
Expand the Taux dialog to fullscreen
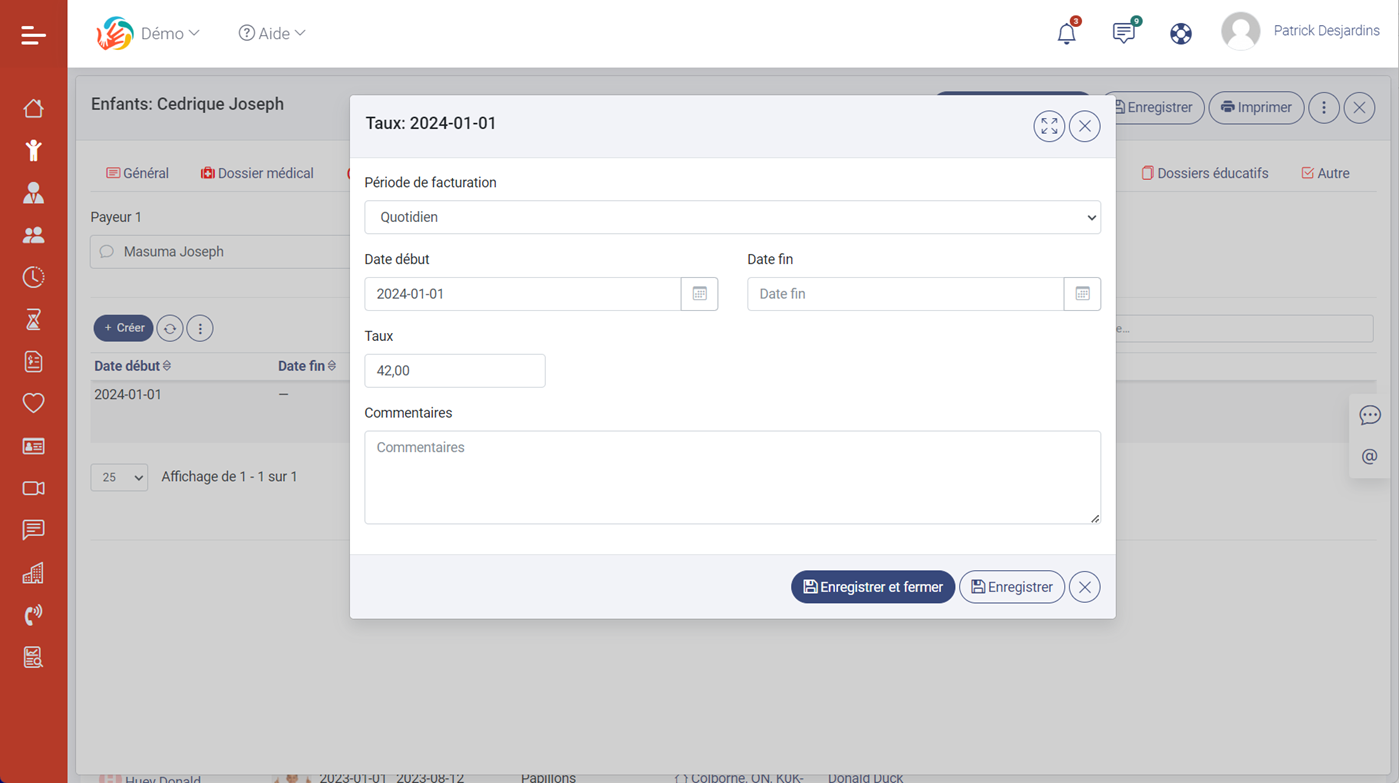pos(1048,126)
